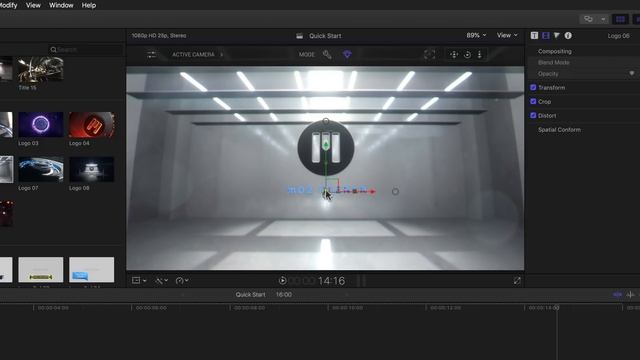Click the red X-axis arrow handle
640x360 pixels.
pyautogui.click(x=372, y=191)
